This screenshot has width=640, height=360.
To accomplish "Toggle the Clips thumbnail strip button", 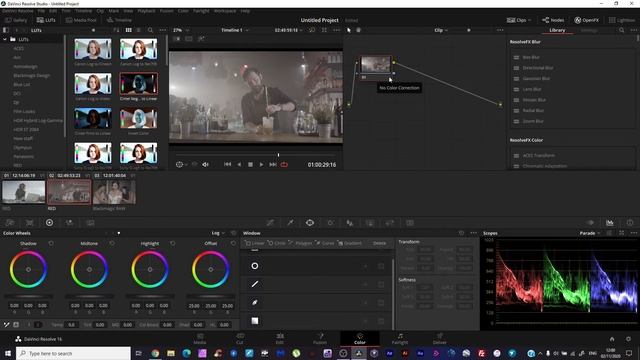I will coord(519,20).
